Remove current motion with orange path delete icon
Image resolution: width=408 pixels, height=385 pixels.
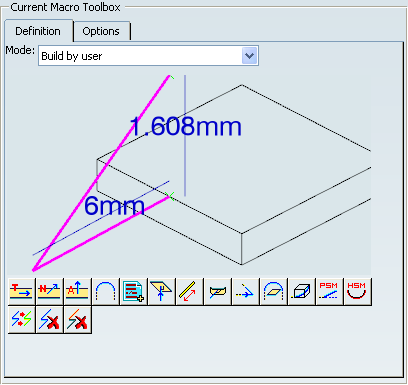point(78,320)
